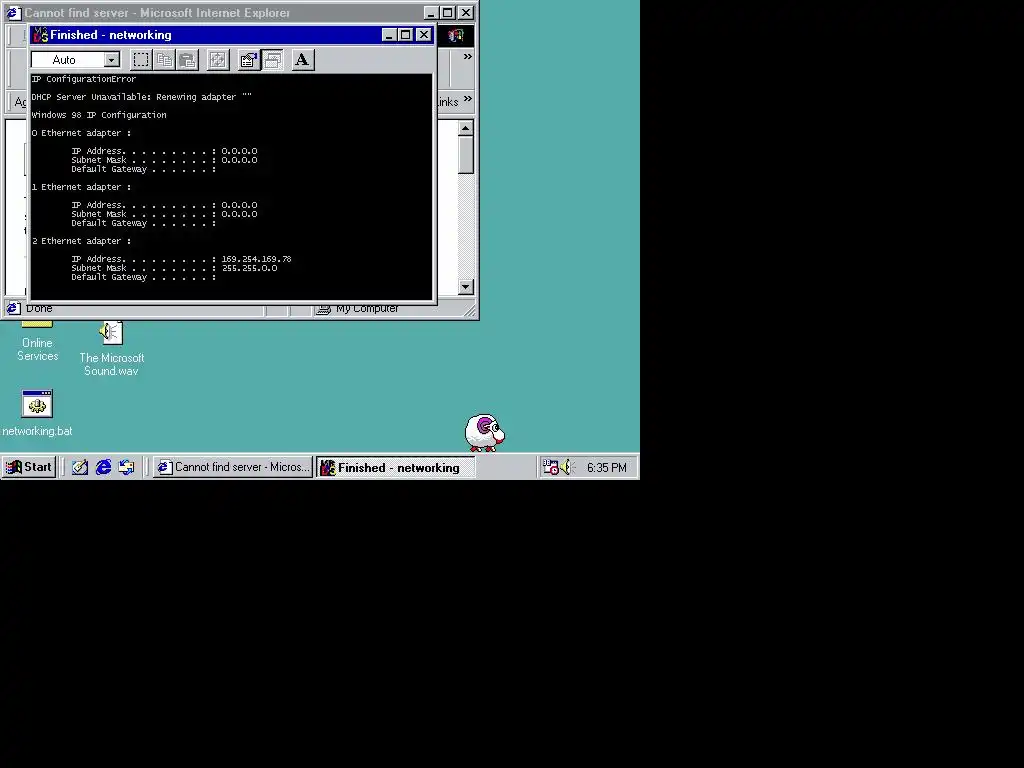
Task: Click the Internet Explorer scrollbar up arrow
Action: (x=466, y=128)
